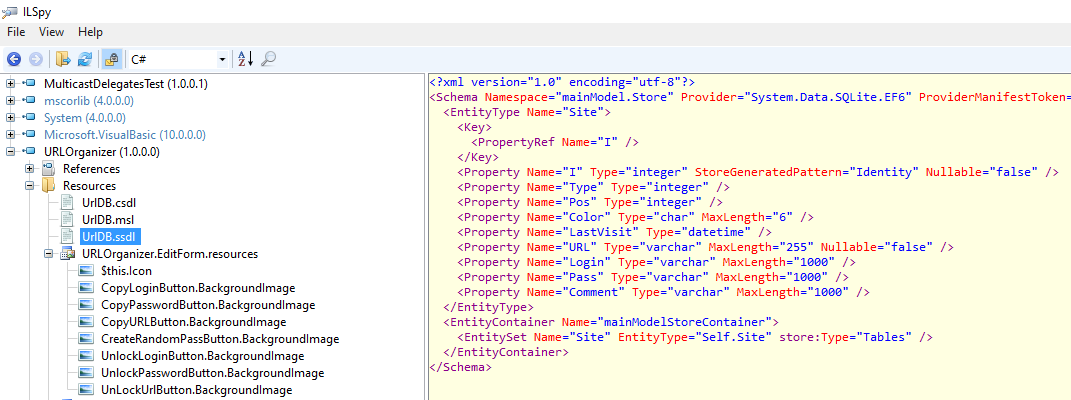Select System (4.0.0.0) assembly

[85, 118]
